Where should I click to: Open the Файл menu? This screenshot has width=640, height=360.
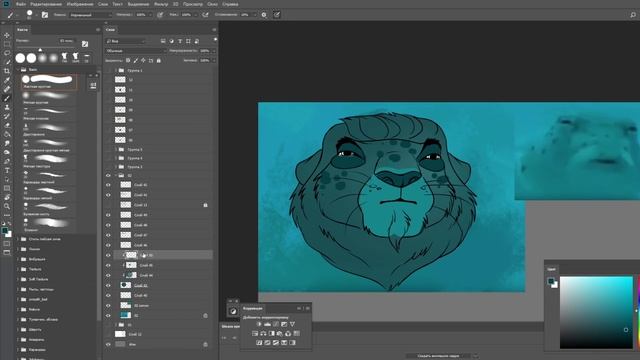pyautogui.click(x=21, y=4)
